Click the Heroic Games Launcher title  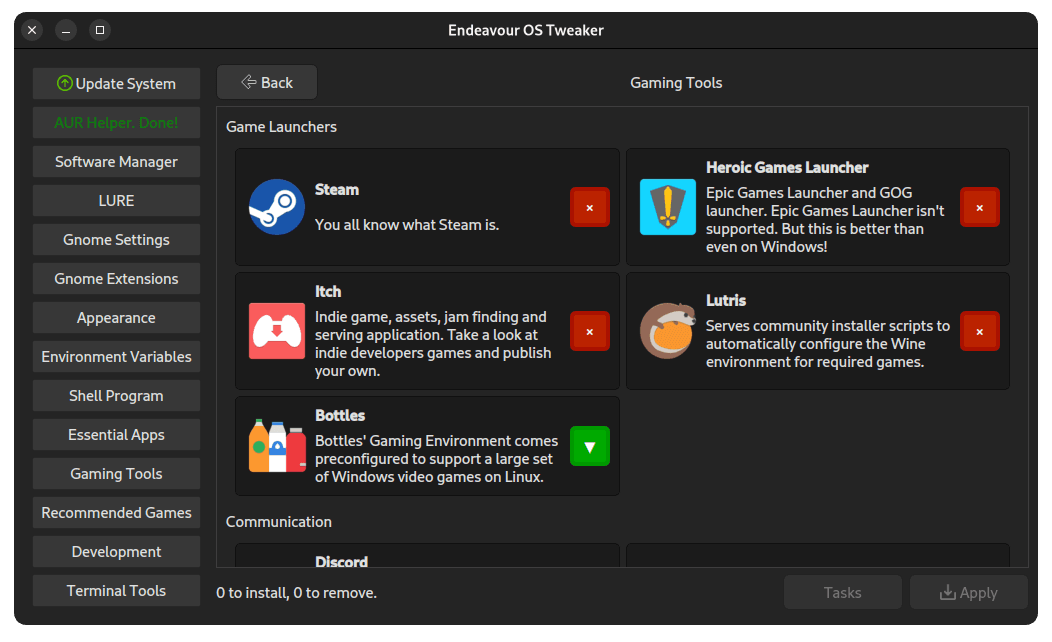tap(787, 168)
